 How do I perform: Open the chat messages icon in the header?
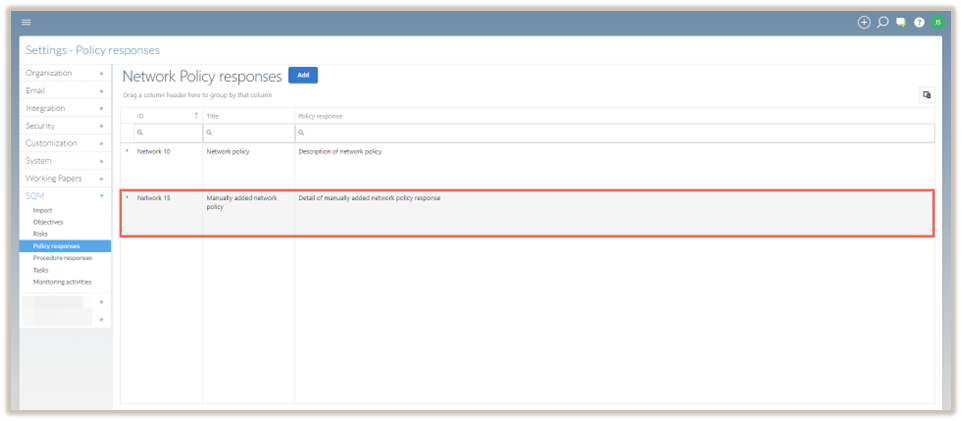click(x=901, y=22)
